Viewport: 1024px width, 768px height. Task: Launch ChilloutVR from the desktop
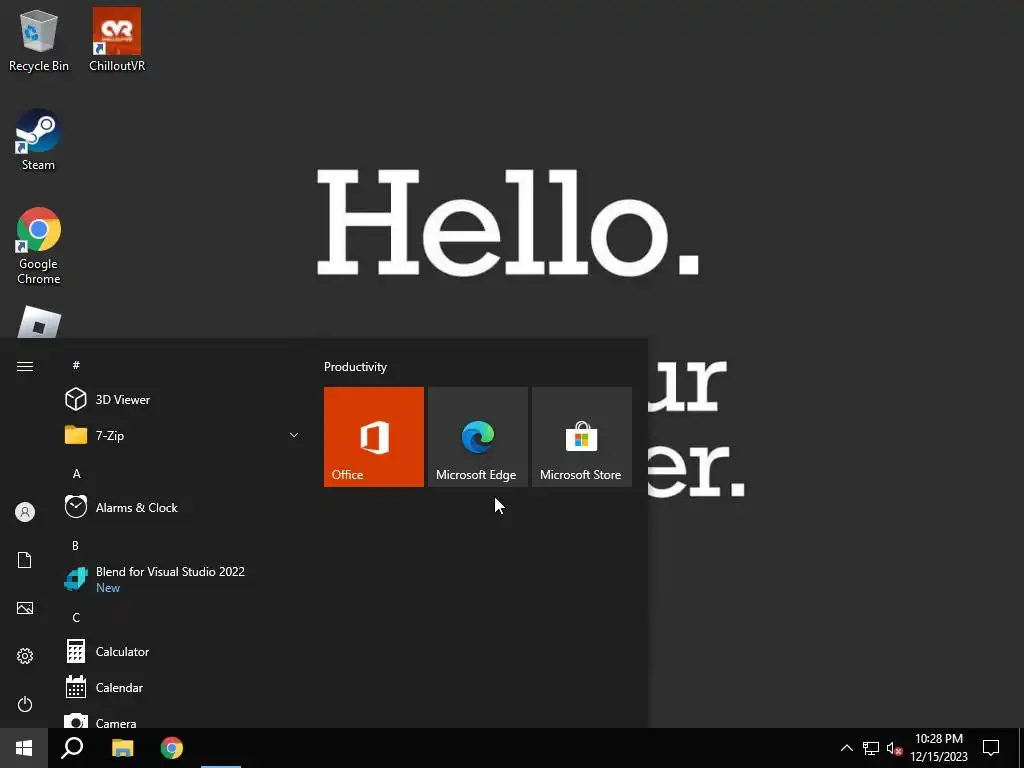(x=117, y=40)
